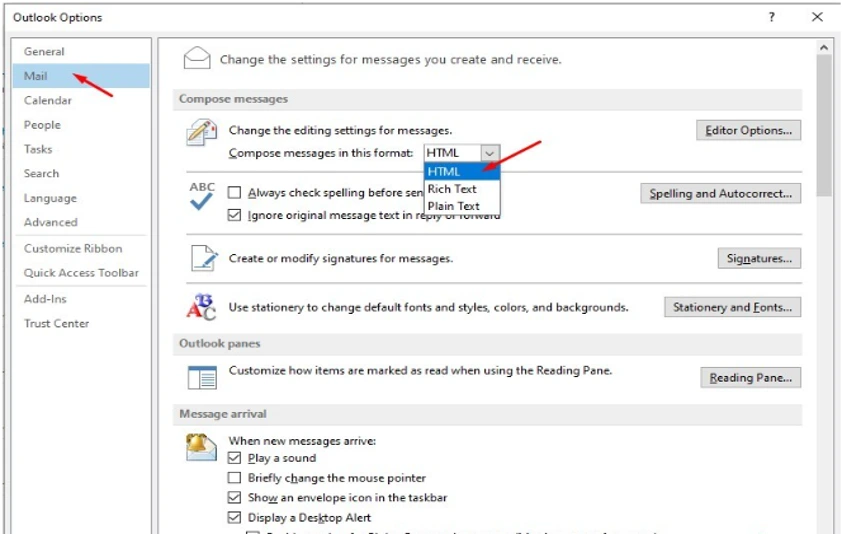Click the bell and envelope message arrival icon
The height and width of the screenshot is (534, 842).
click(x=201, y=447)
